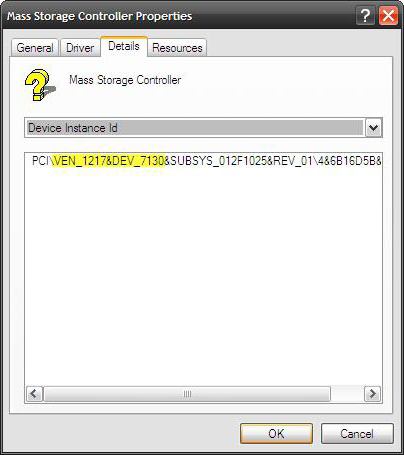Click the question-mark help button in title bar

click(x=365, y=16)
